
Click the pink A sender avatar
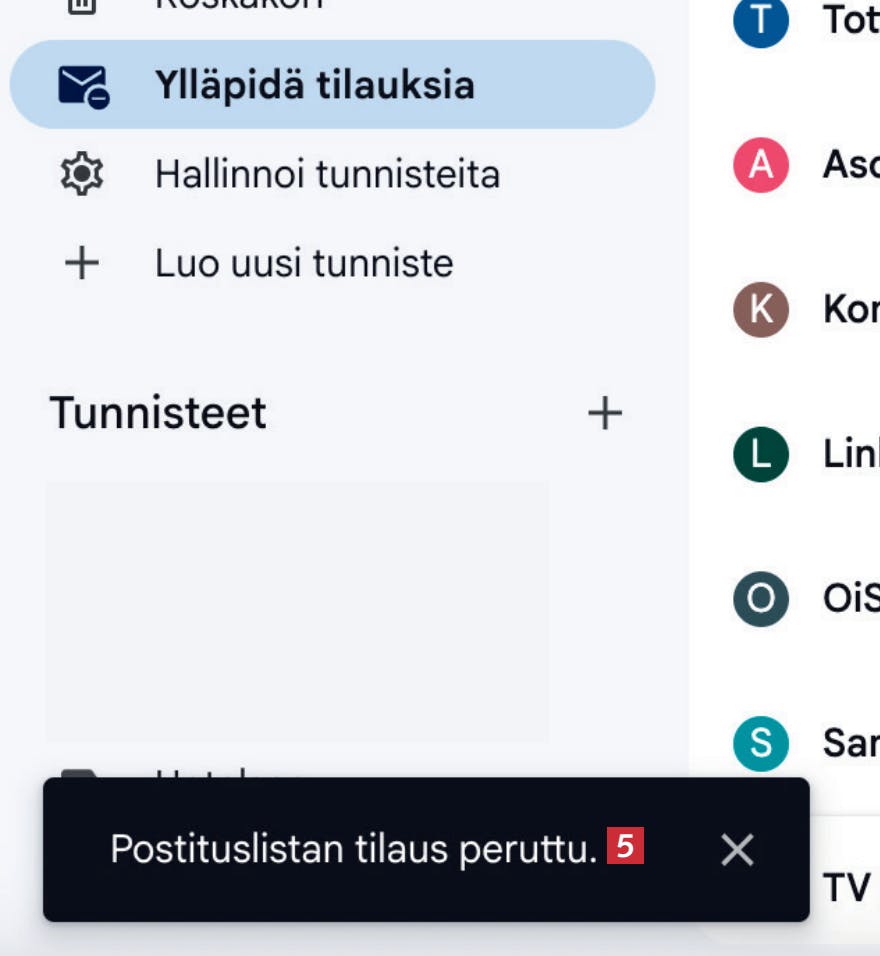pos(761,165)
